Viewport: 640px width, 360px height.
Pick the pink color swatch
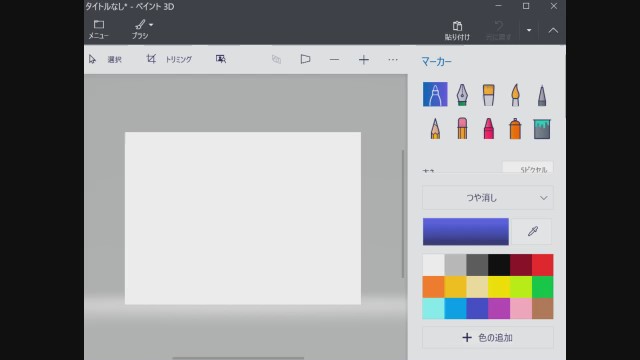click(521, 308)
